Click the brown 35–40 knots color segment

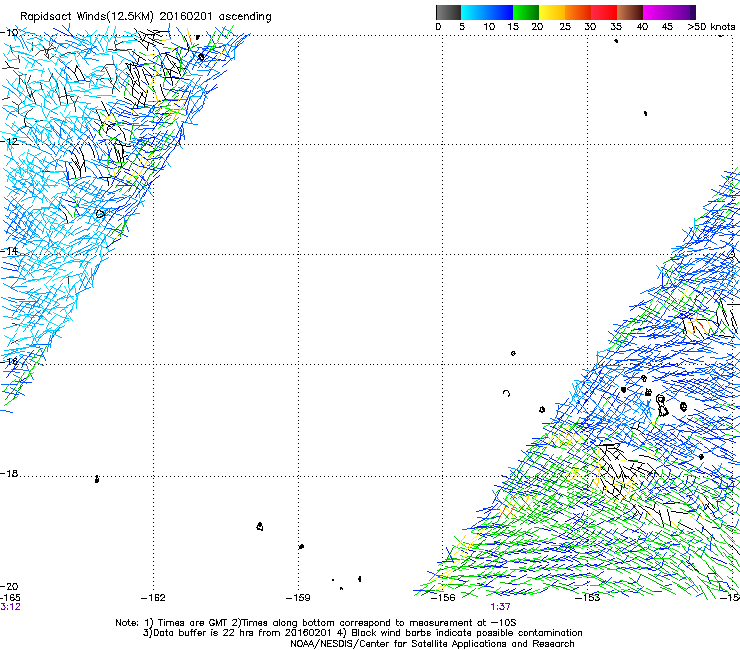pos(630,12)
